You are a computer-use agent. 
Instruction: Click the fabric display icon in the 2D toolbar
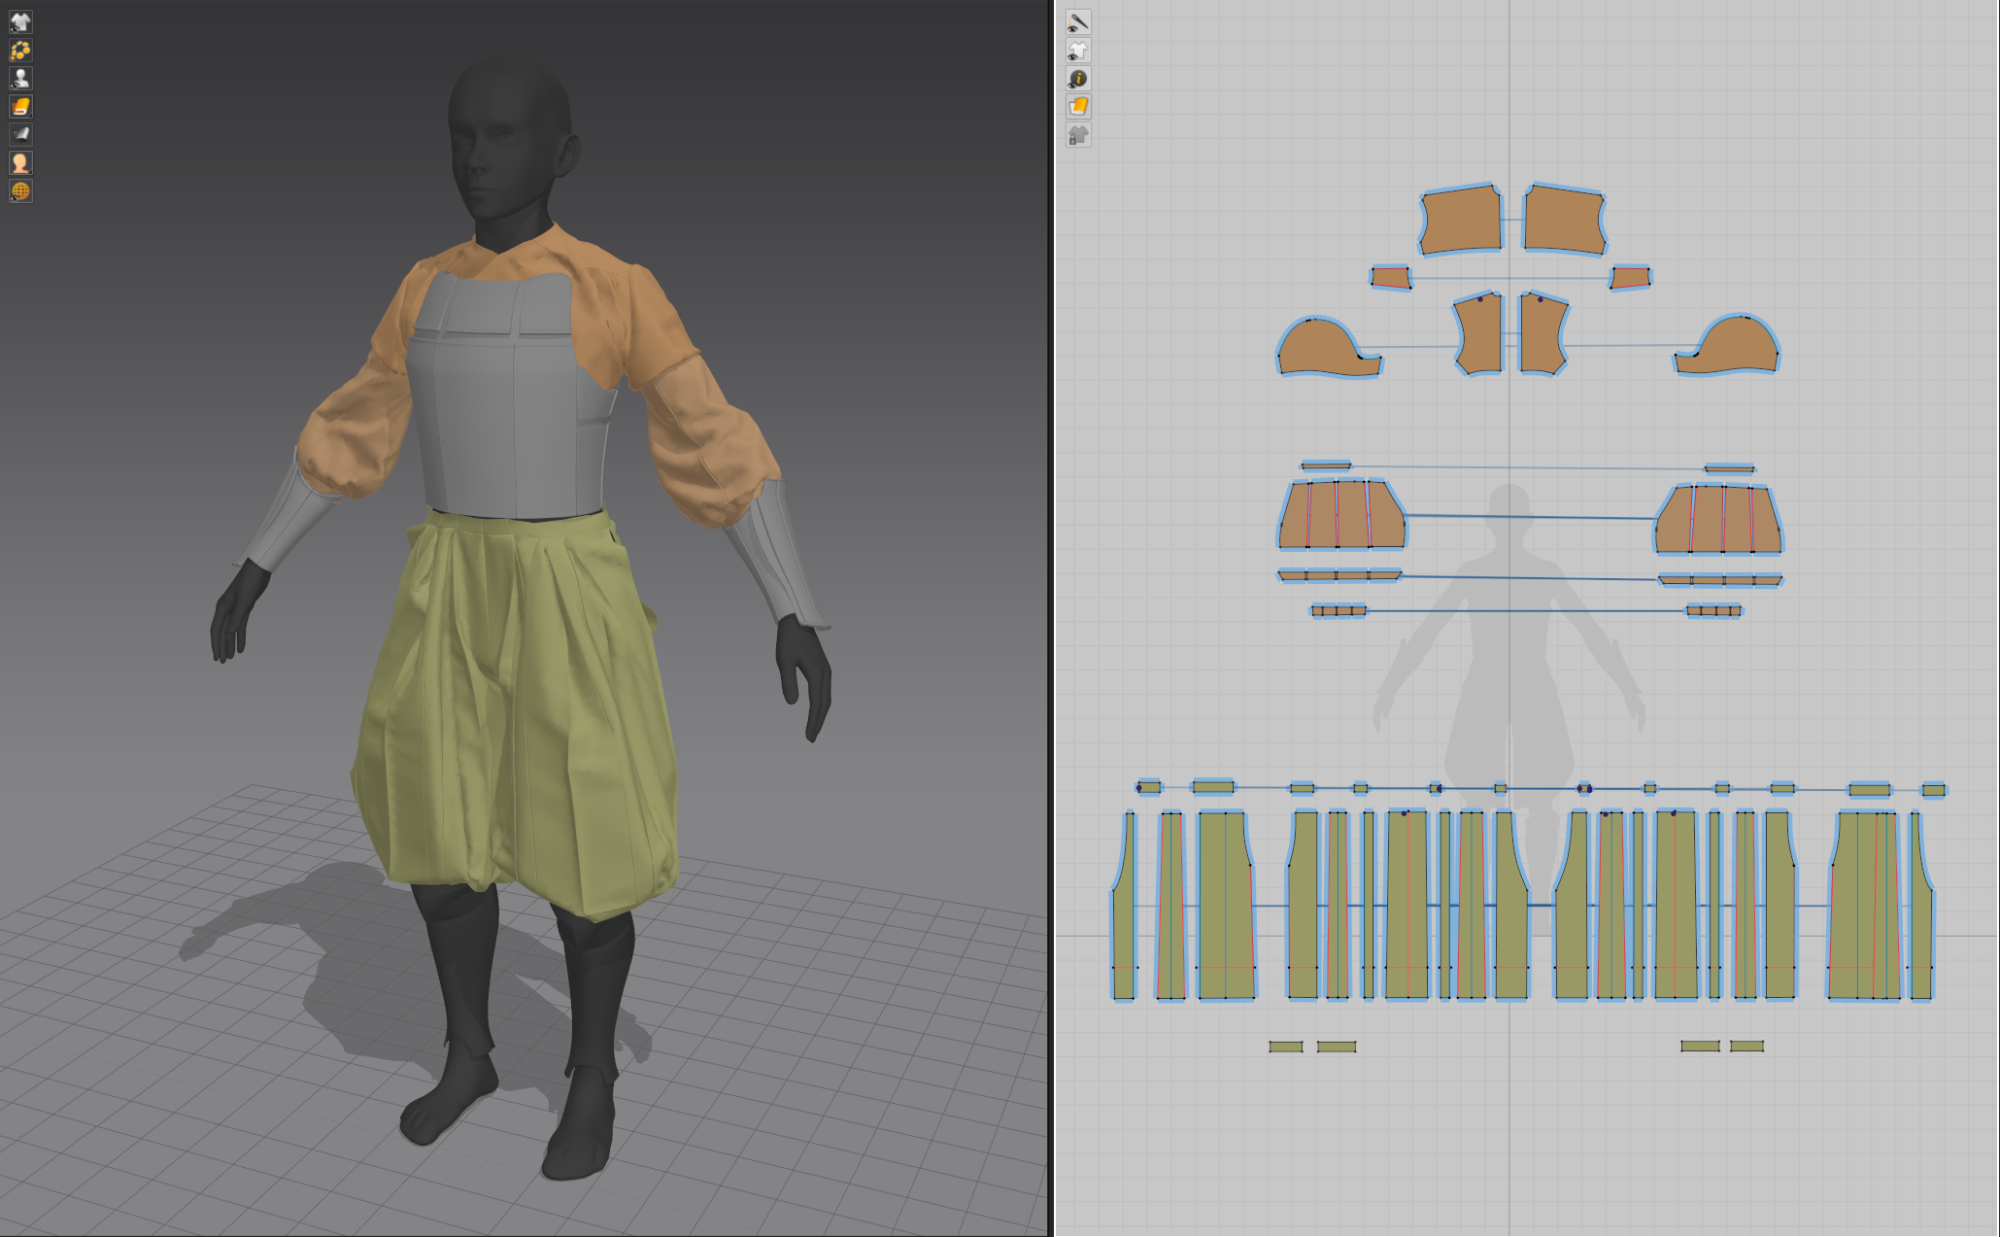tap(1077, 106)
